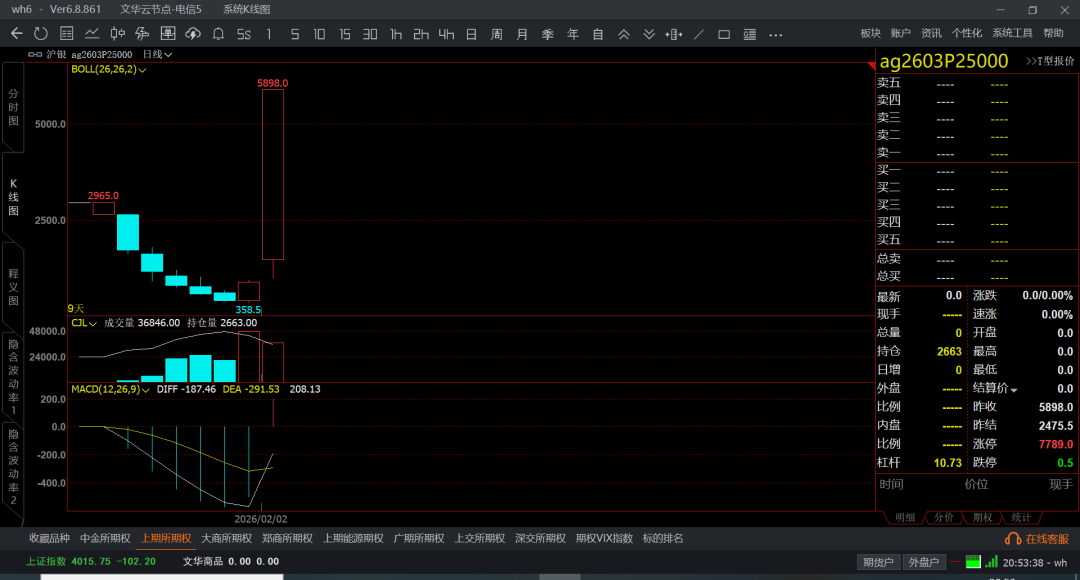Select the yearly (年) period
The image size is (1080, 580).
(572, 34)
